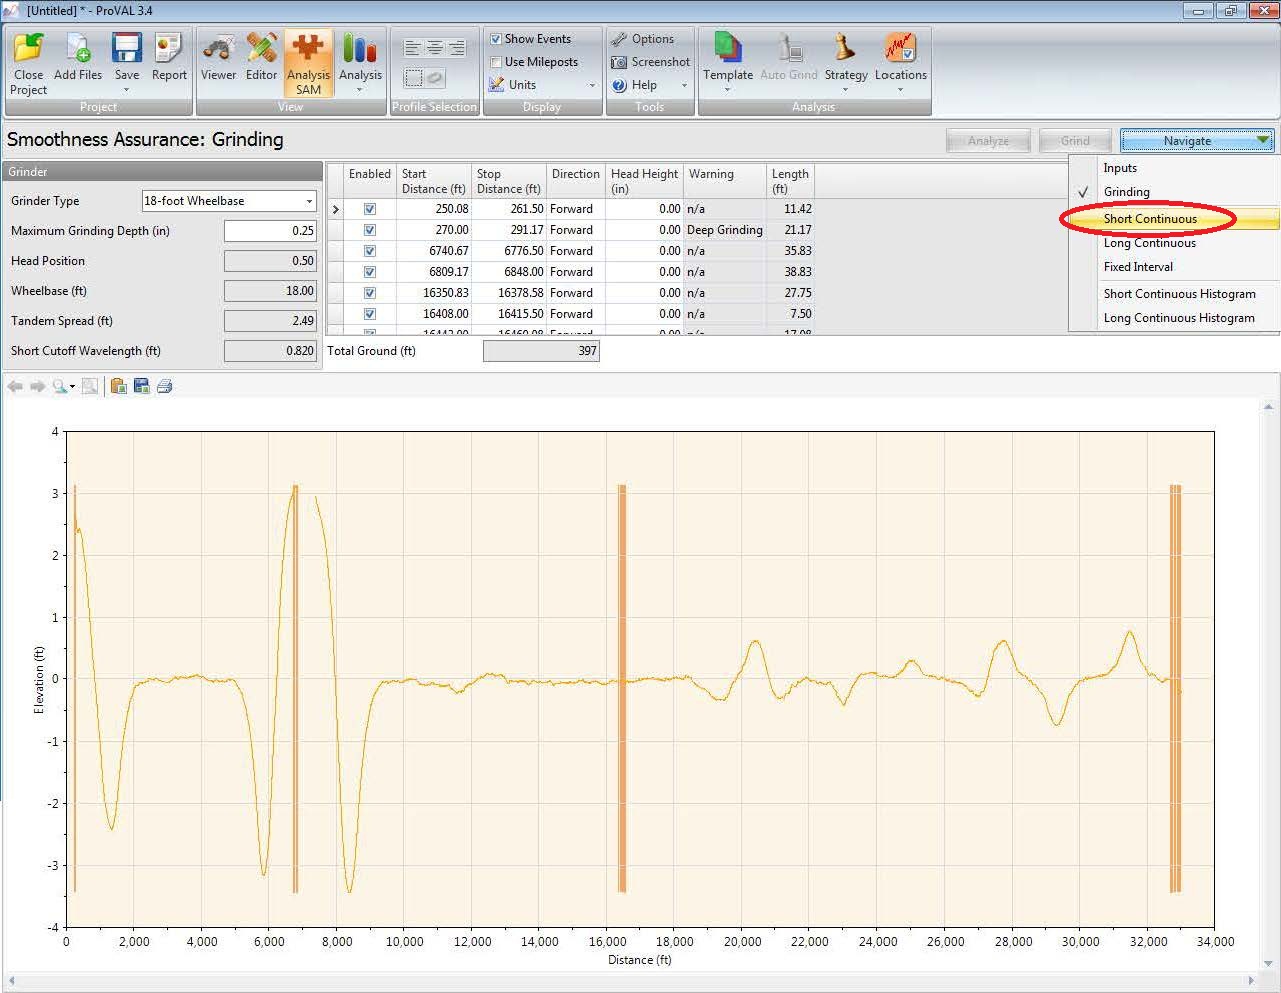The image size is (1281, 993).
Task: Click dashed rectangle selection icon
Action: click(413, 78)
